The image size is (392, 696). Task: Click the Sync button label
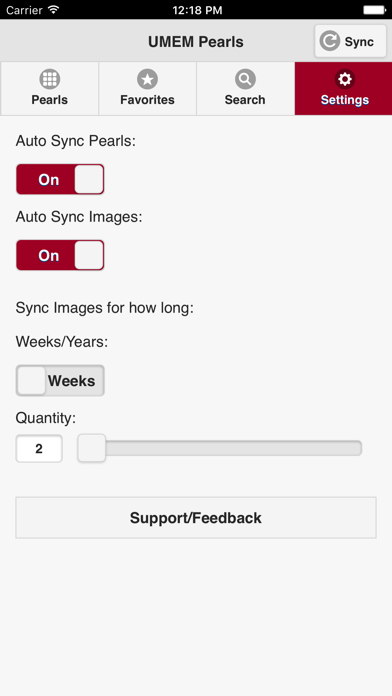[359, 42]
